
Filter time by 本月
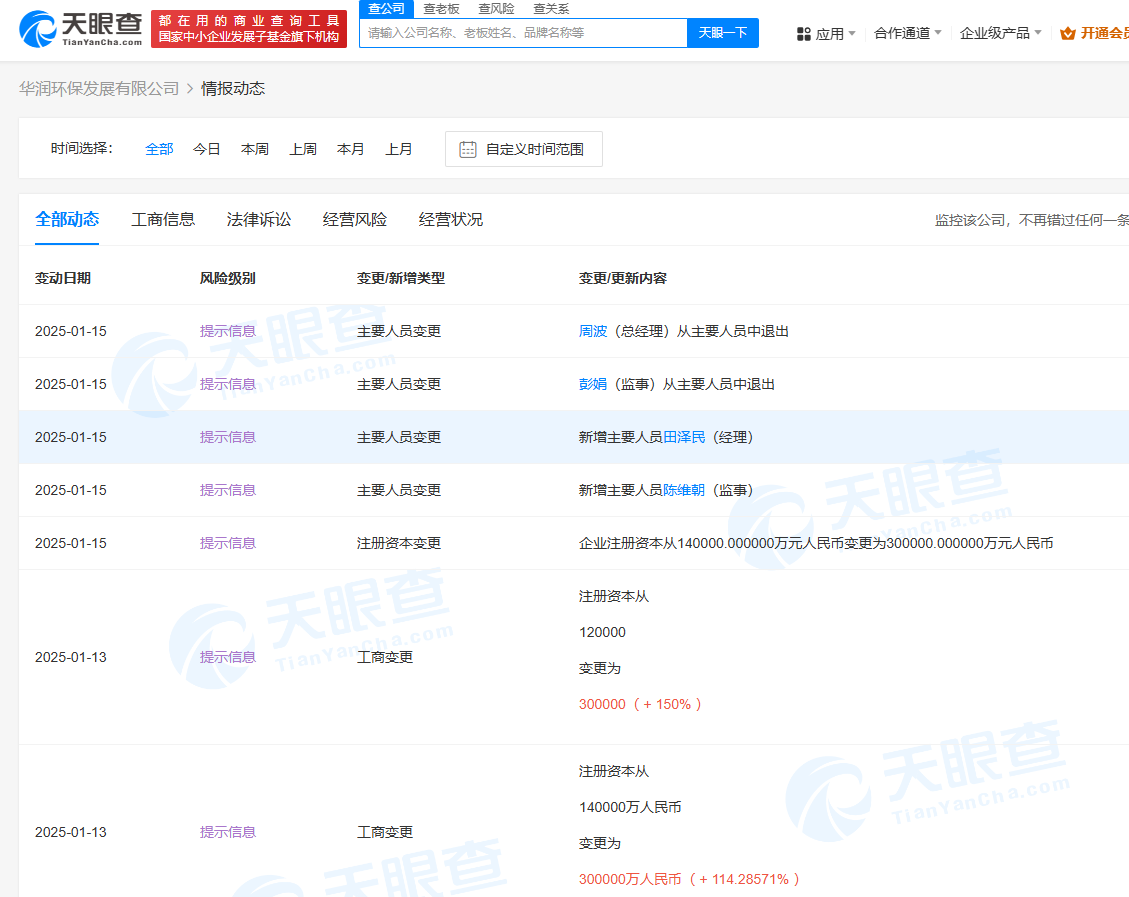tap(351, 149)
